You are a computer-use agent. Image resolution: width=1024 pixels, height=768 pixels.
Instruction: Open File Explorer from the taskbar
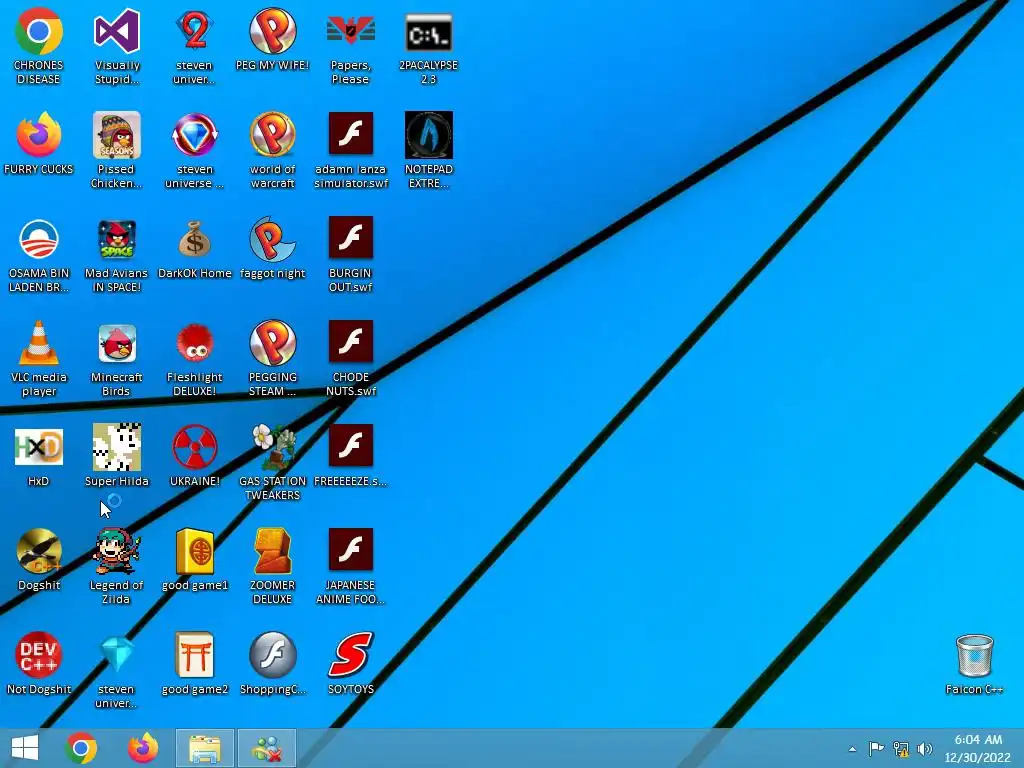(x=204, y=748)
